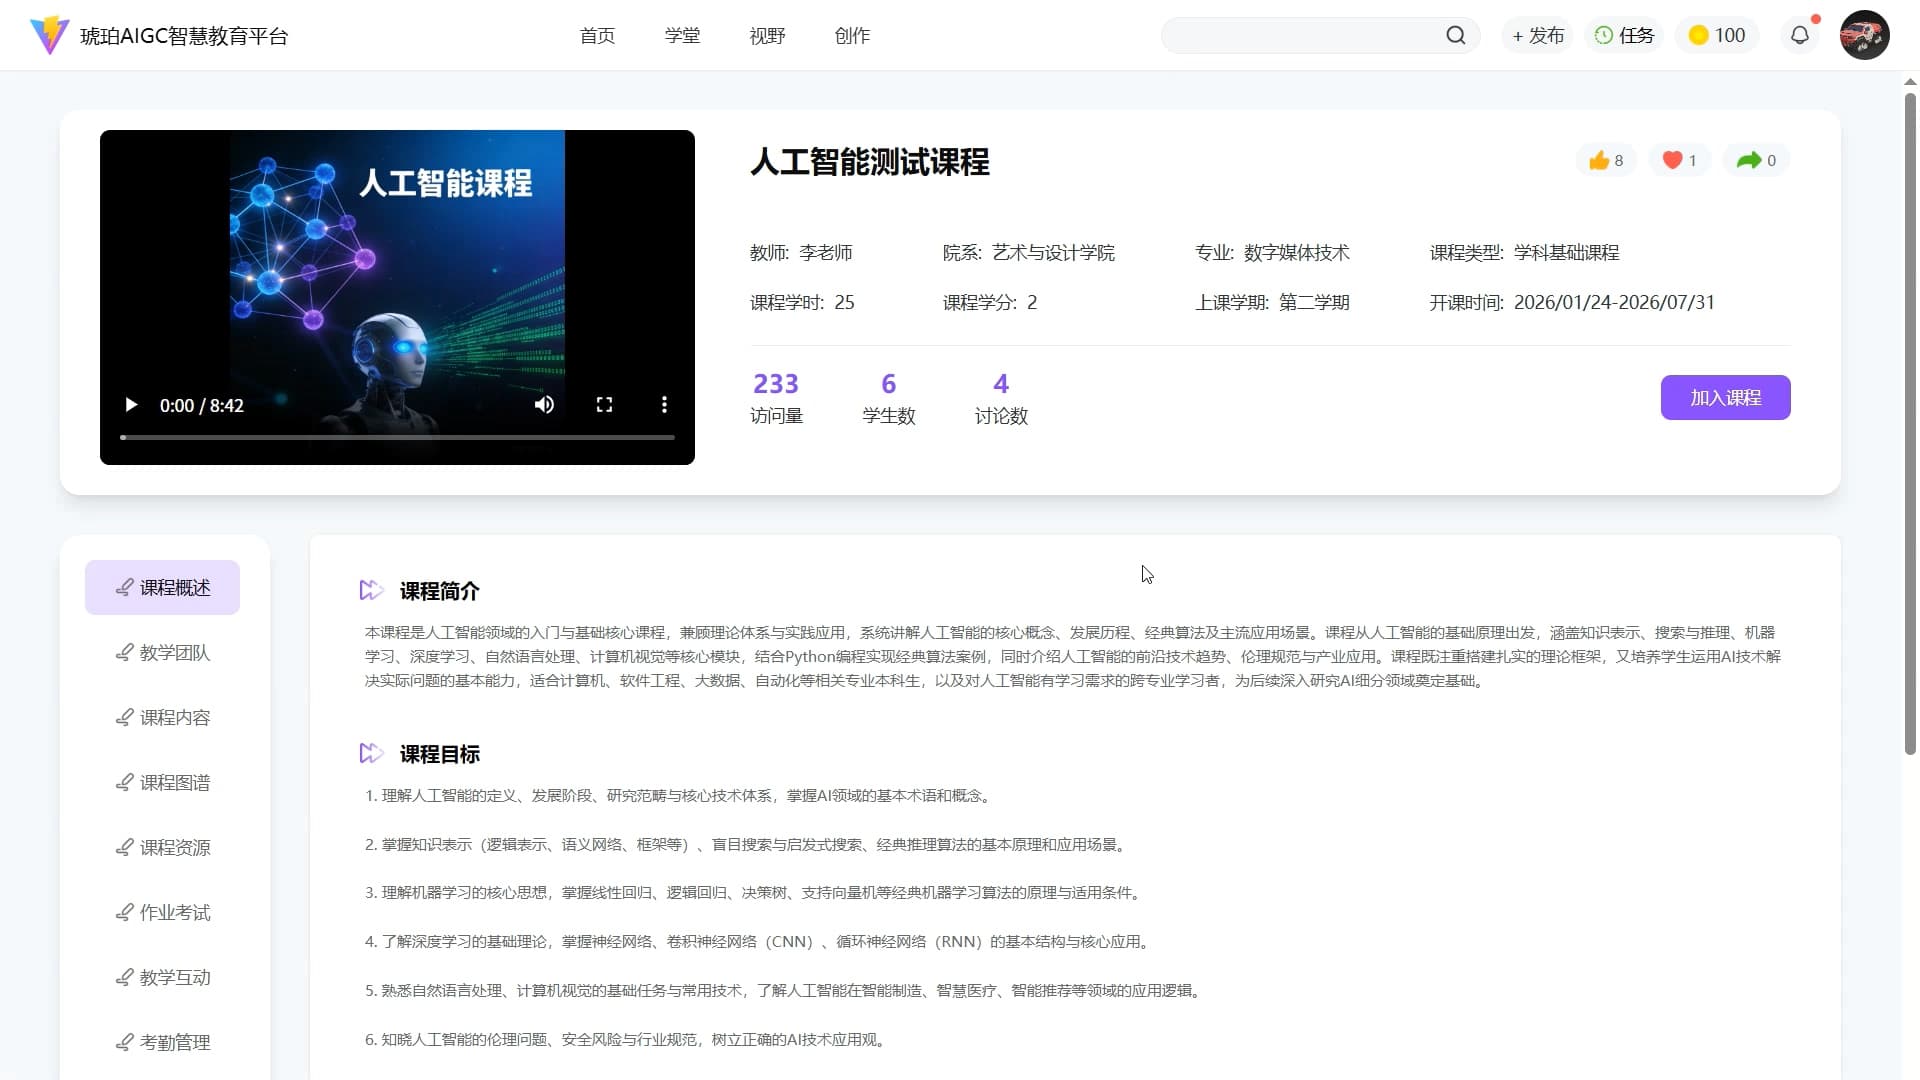Click course objective item 4 about CNN

click(759, 942)
